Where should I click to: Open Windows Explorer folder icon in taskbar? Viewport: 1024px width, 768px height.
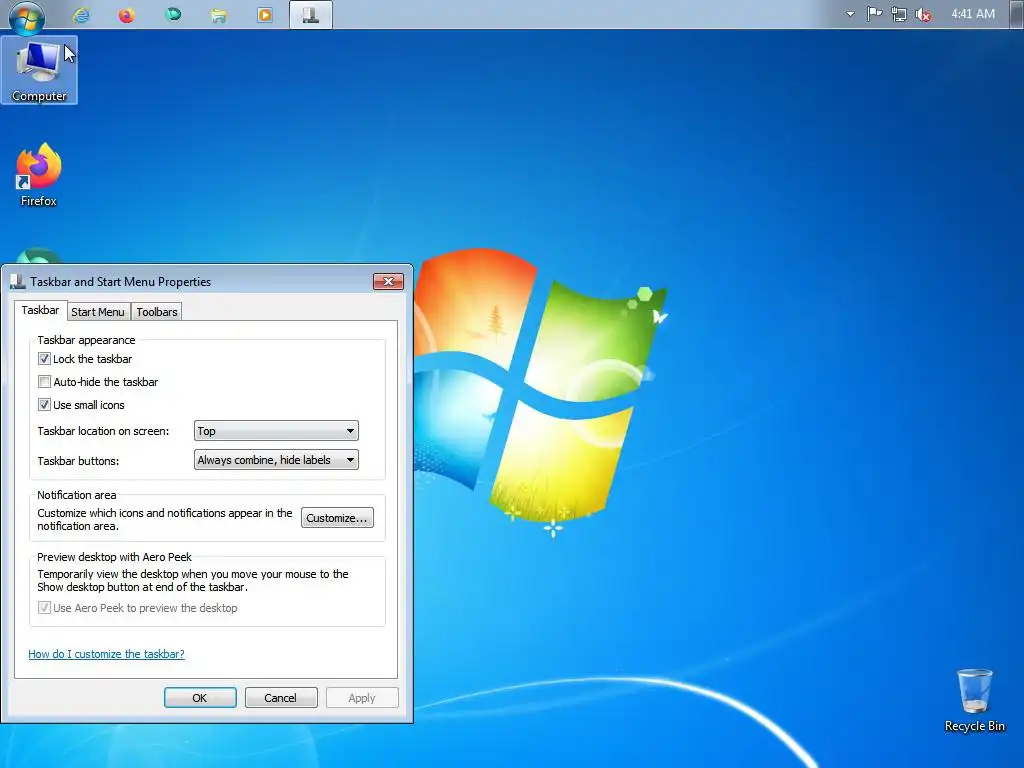coord(219,14)
